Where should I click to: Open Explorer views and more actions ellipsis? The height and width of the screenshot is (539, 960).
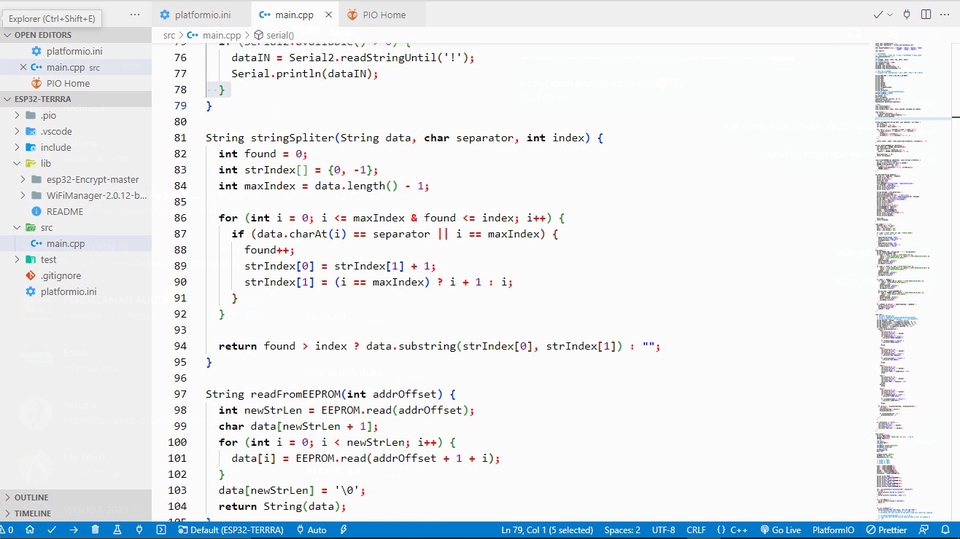click(135, 15)
